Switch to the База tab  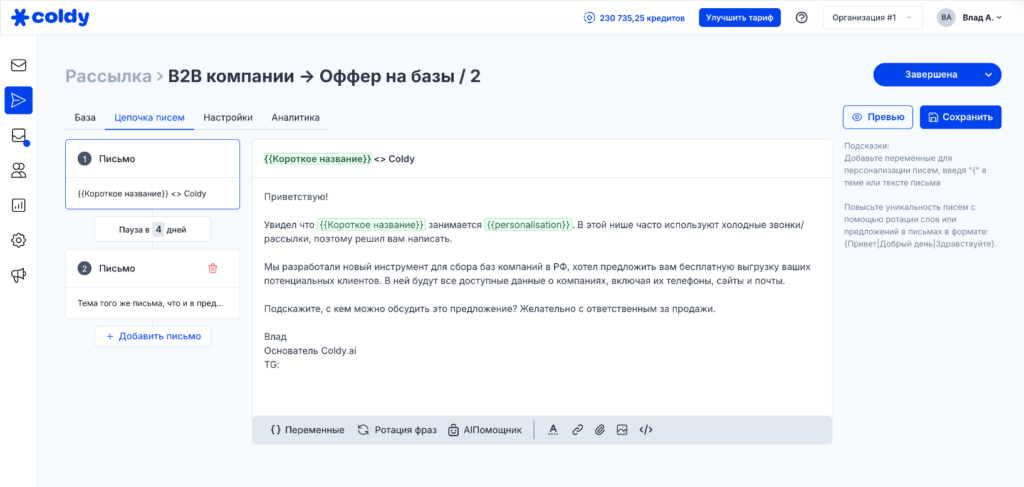pos(85,118)
